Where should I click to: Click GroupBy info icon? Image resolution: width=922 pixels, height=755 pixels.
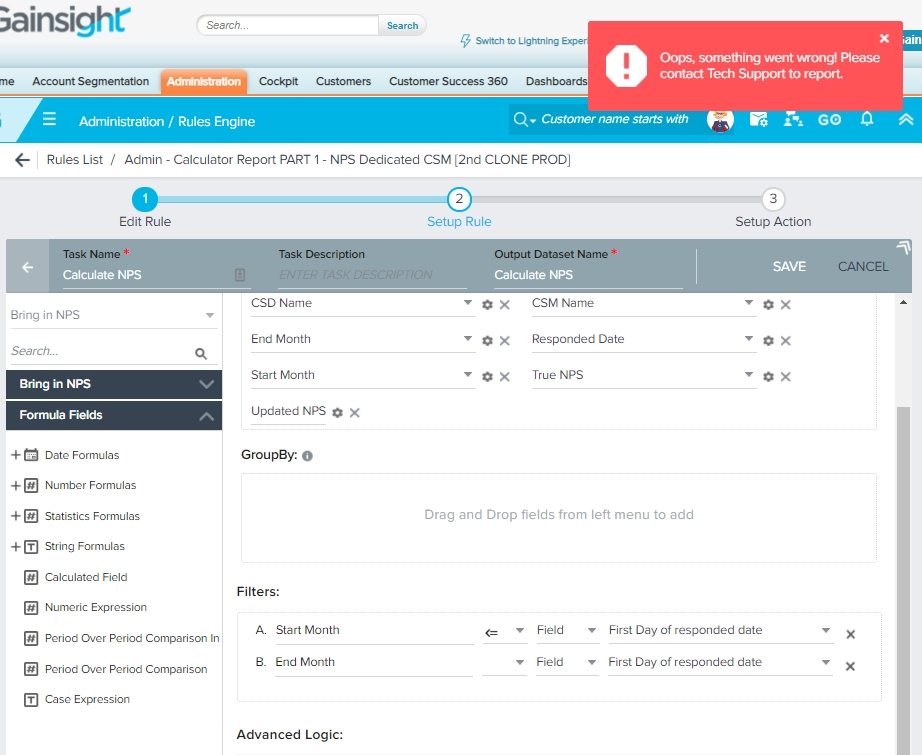308,456
